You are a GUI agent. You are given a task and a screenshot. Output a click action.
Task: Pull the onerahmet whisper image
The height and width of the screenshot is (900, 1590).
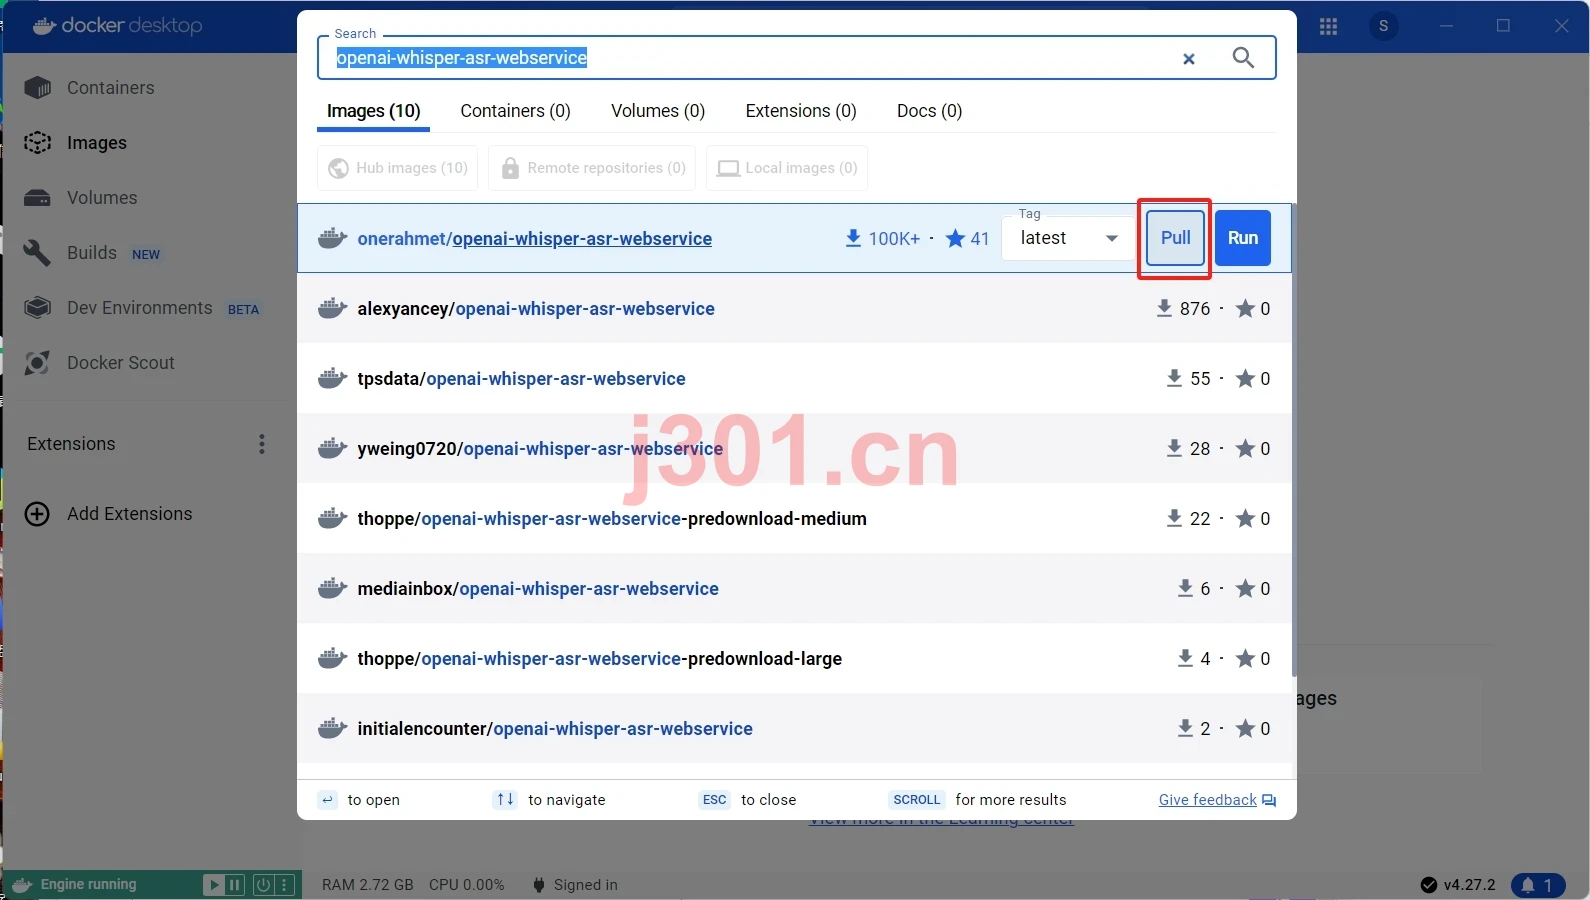(x=1175, y=238)
